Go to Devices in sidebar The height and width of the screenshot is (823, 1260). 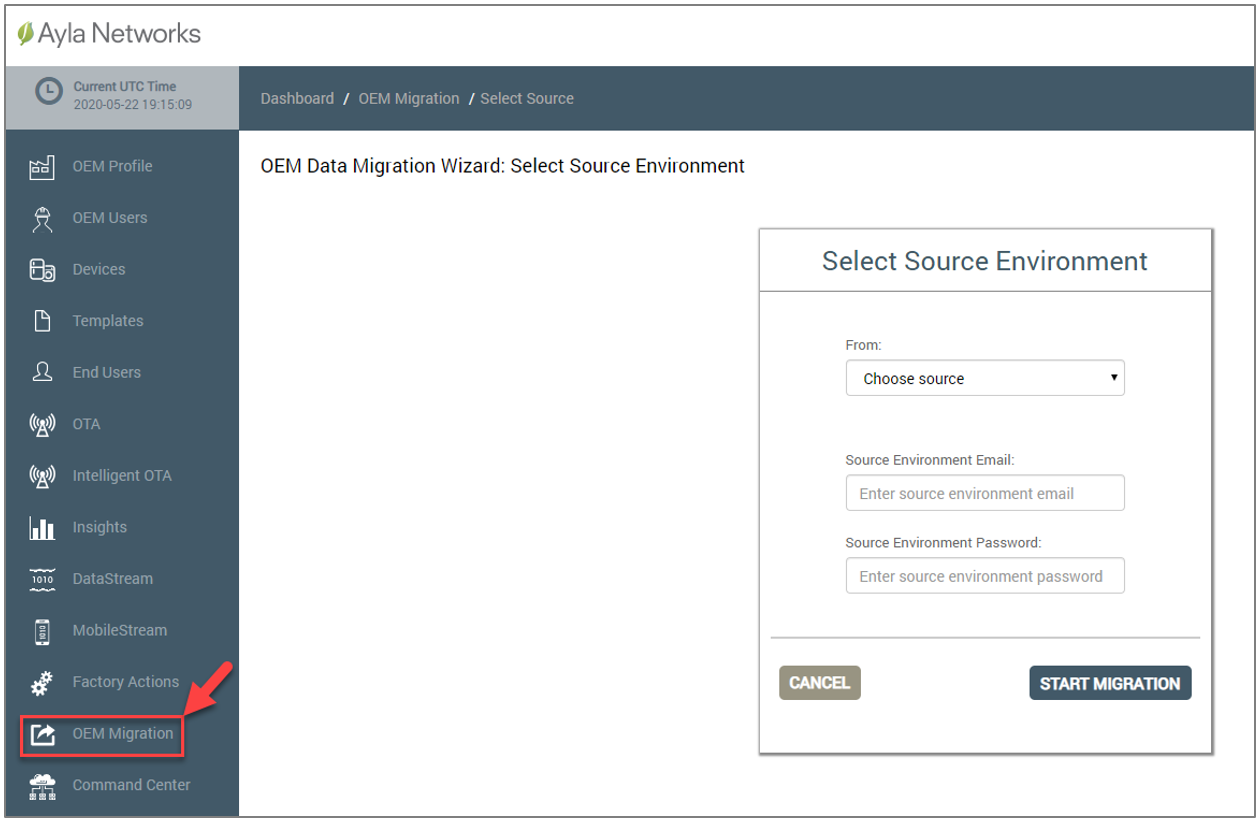(x=99, y=269)
